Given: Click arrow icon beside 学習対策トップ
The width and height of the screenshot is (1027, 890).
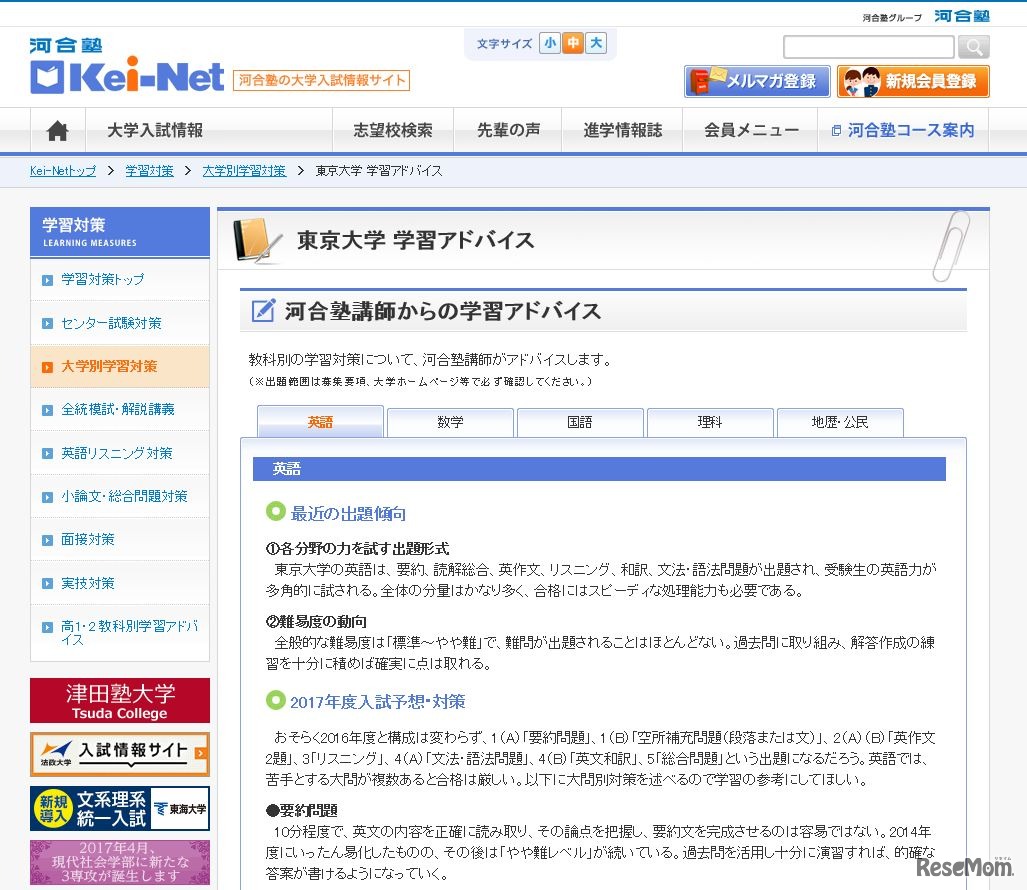Looking at the screenshot, I should pos(47,280).
